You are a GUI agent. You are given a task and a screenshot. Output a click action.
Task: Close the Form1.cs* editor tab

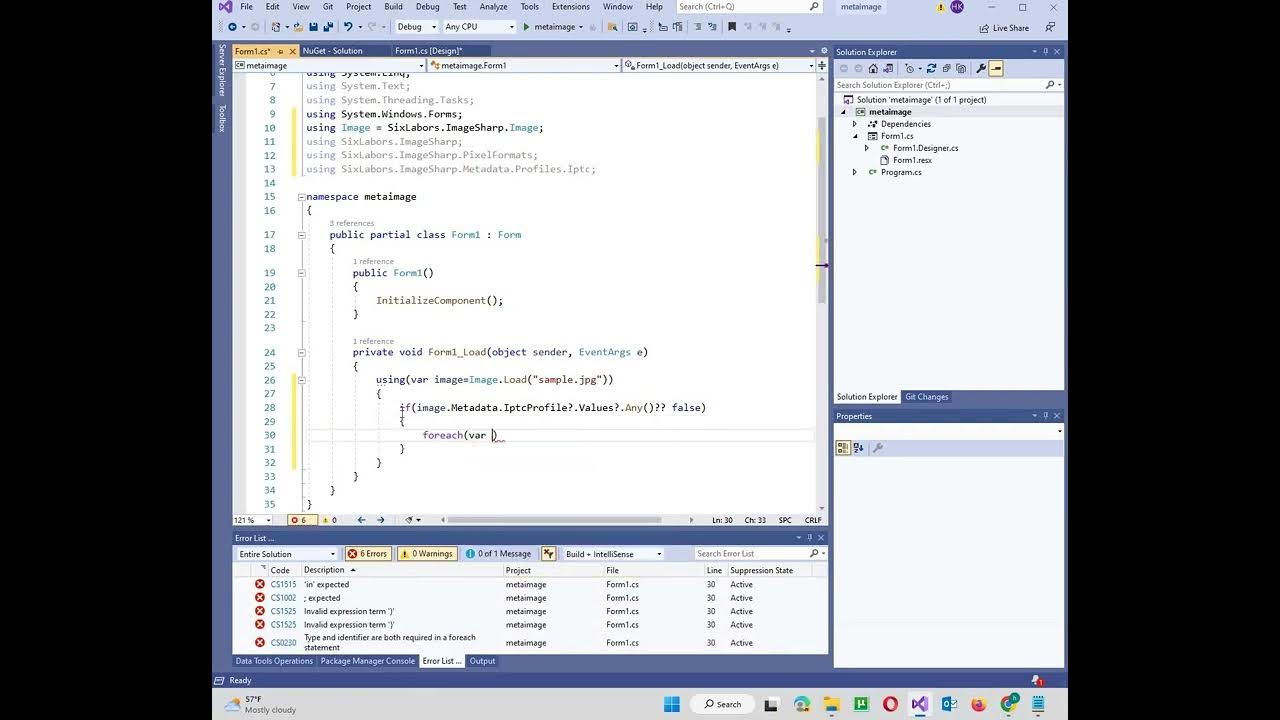[292, 51]
